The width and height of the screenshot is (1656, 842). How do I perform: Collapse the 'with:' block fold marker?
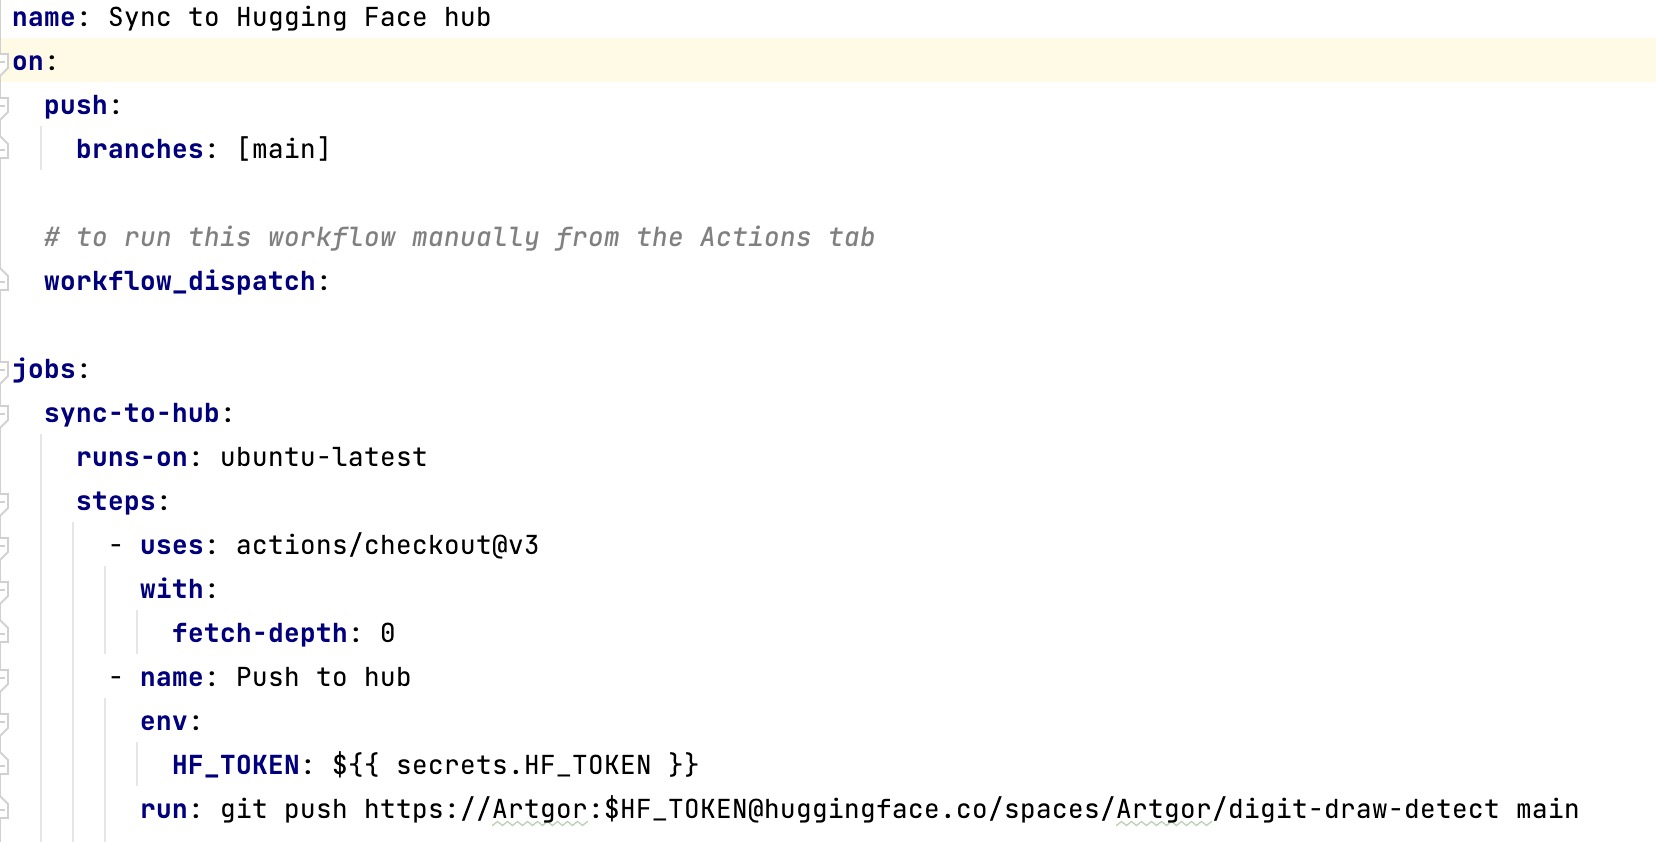(x=5, y=590)
